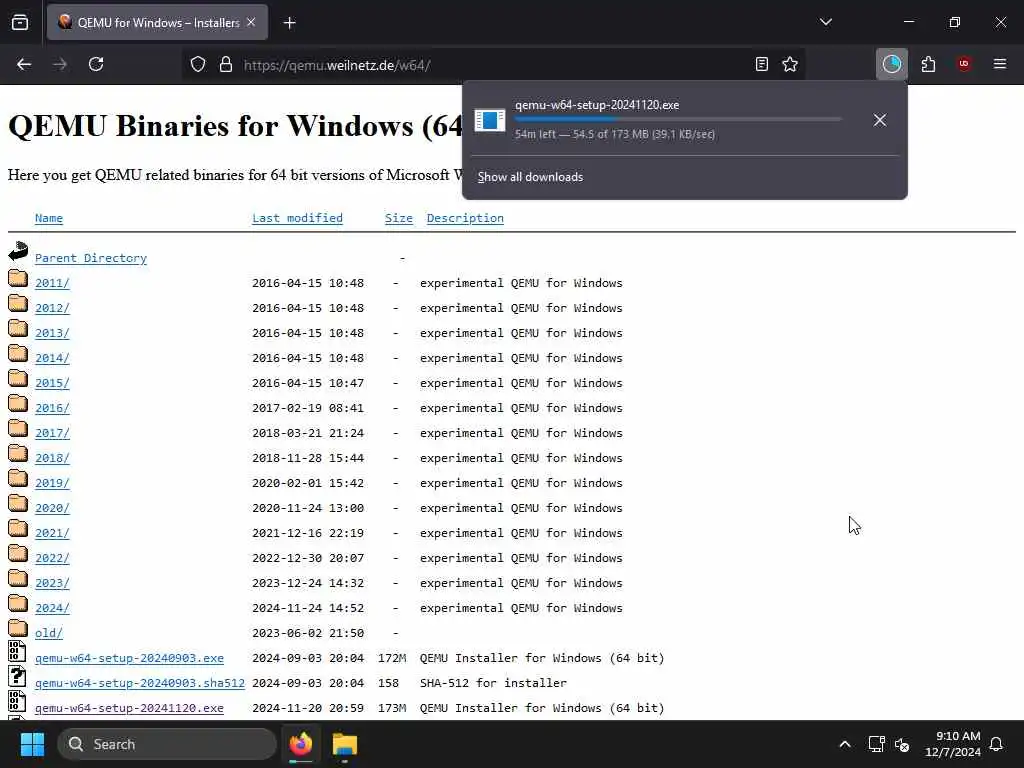1024x768 pixels.
Task: Sort listing by Name column
Action: pos(49,218)
